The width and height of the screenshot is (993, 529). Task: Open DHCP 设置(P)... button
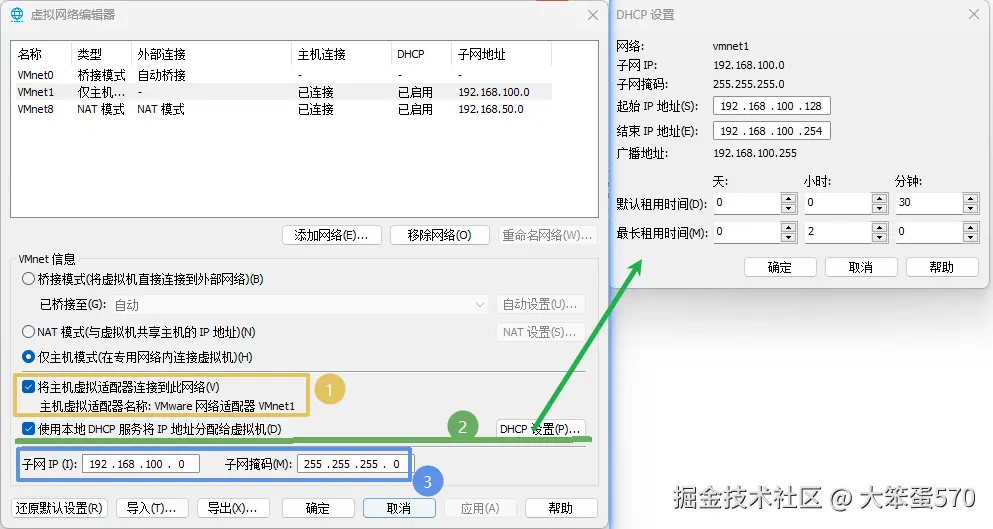(540, 429)
